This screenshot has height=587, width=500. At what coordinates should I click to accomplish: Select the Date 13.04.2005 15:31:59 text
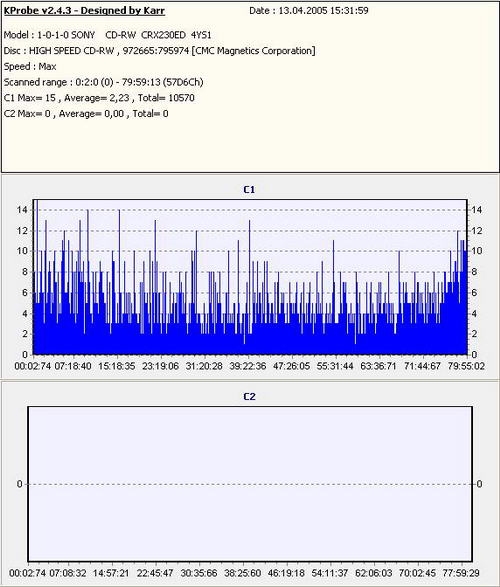coord(309,11)
